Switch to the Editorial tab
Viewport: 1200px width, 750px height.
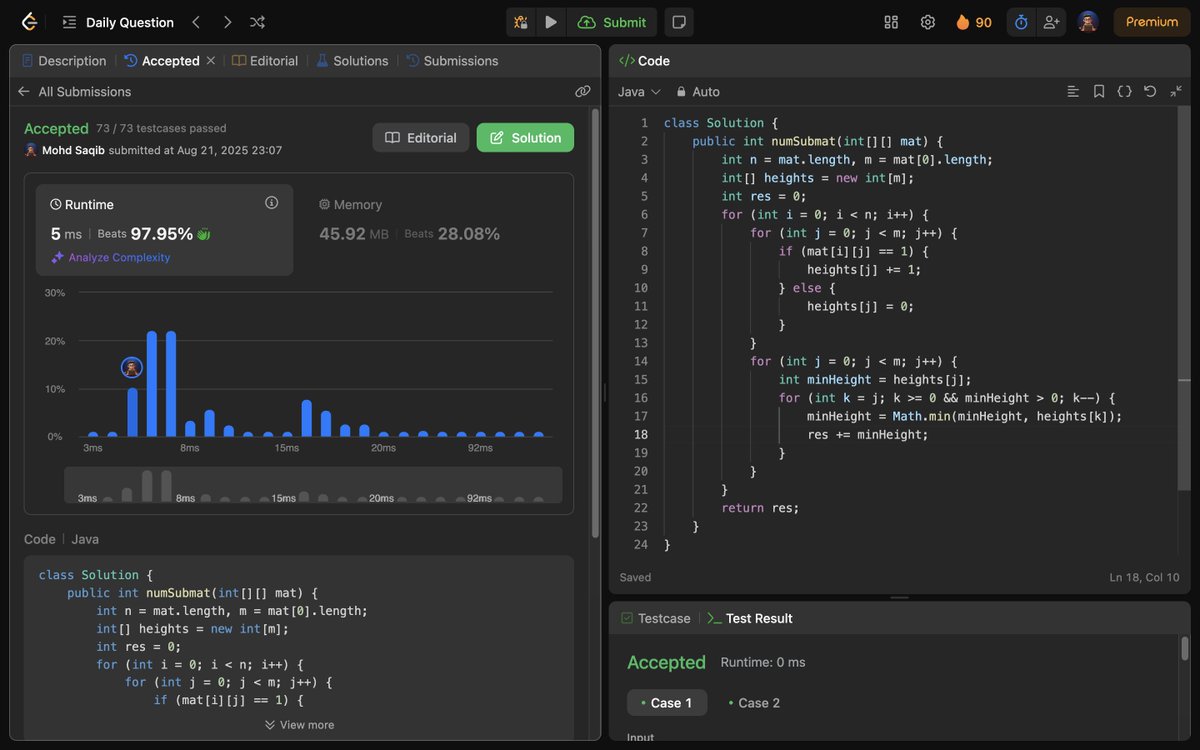pyautogui.click(x=265, y=61)
